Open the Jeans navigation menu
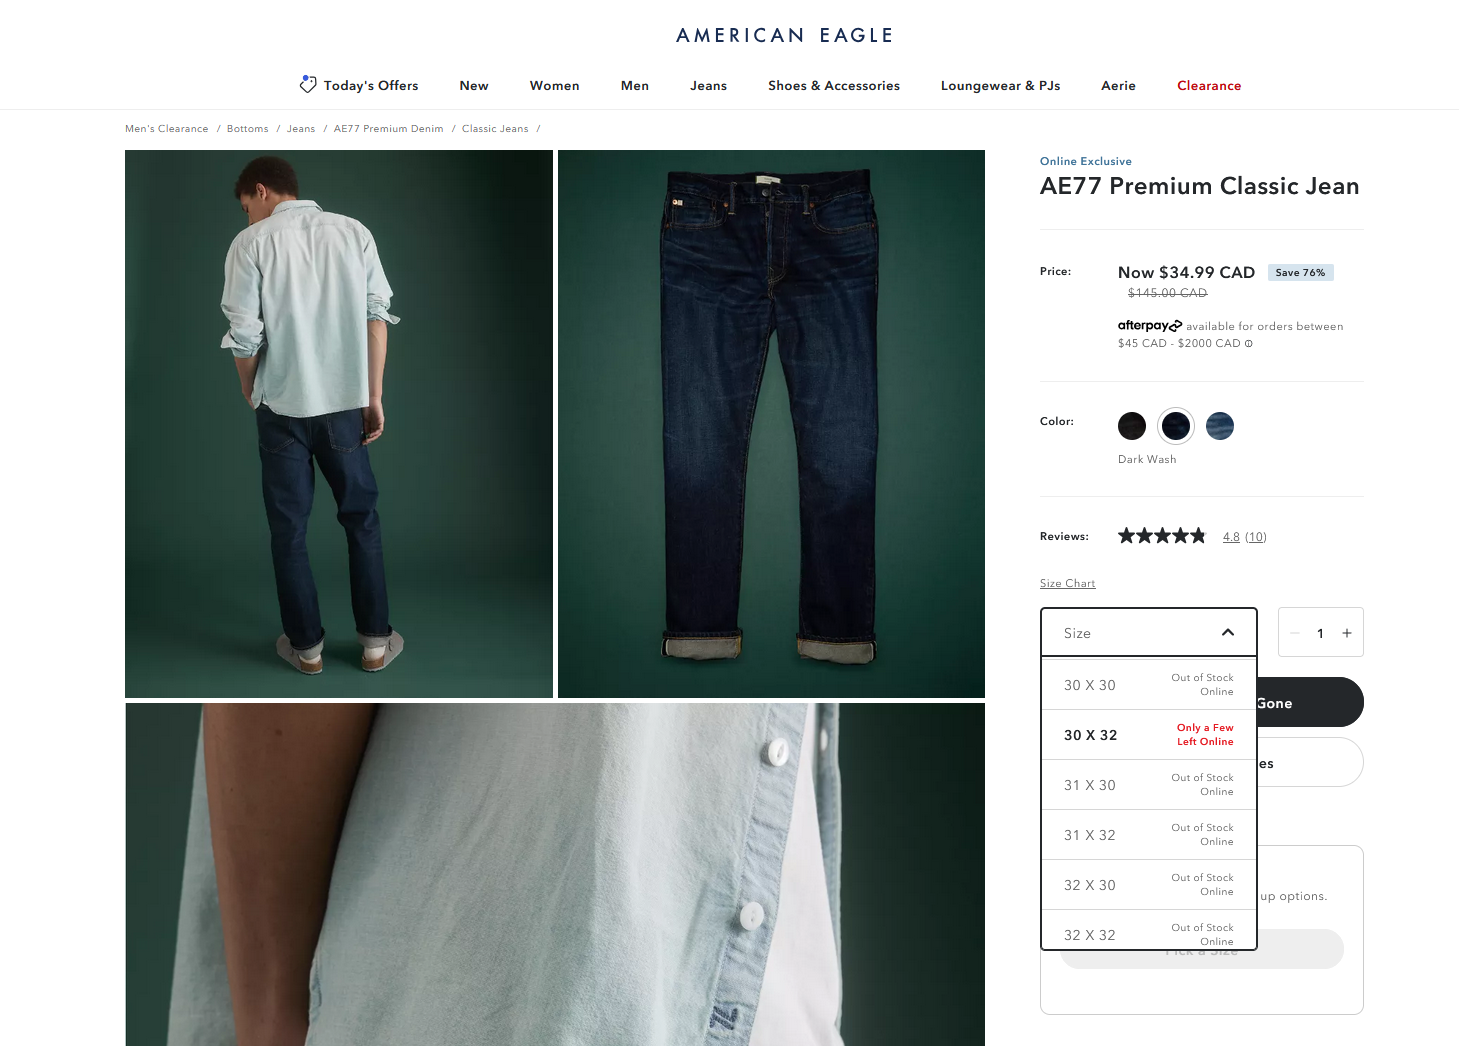Screen dimensions: 1459x1046 [708, 86]
